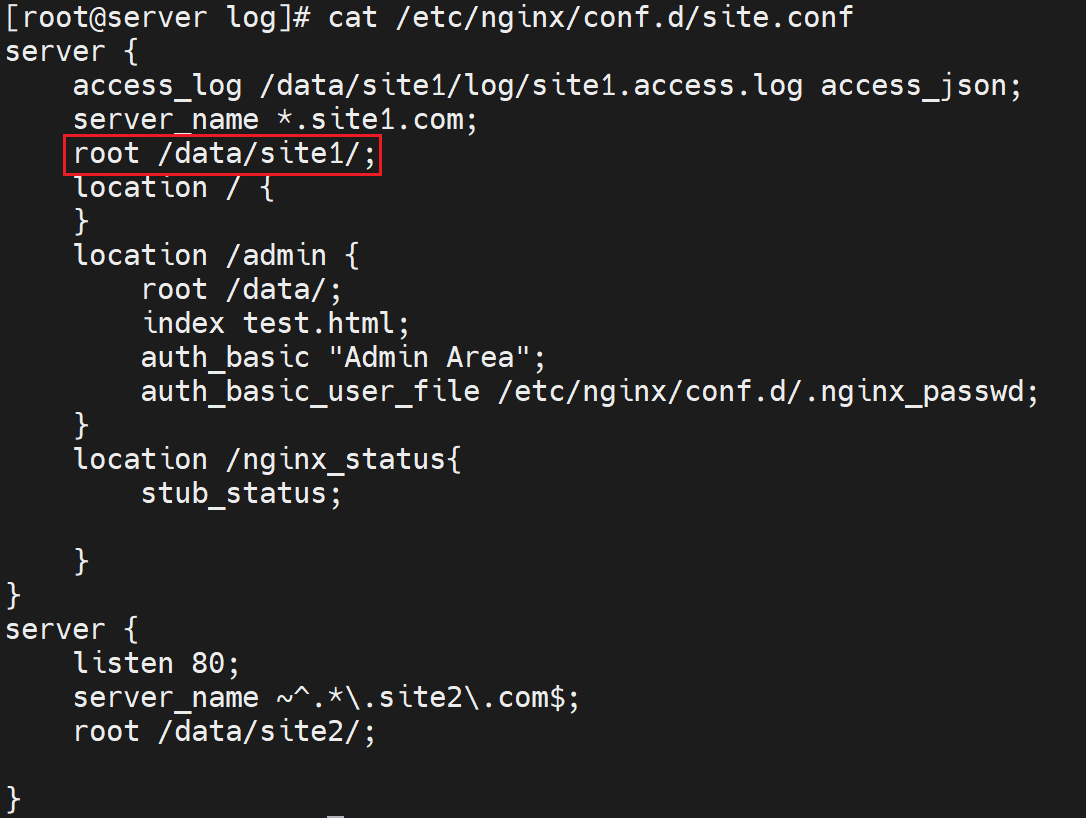Click the "location /nginx_status{" line
The width and height of the screenshot is (1086, 818).
point(267,460)
